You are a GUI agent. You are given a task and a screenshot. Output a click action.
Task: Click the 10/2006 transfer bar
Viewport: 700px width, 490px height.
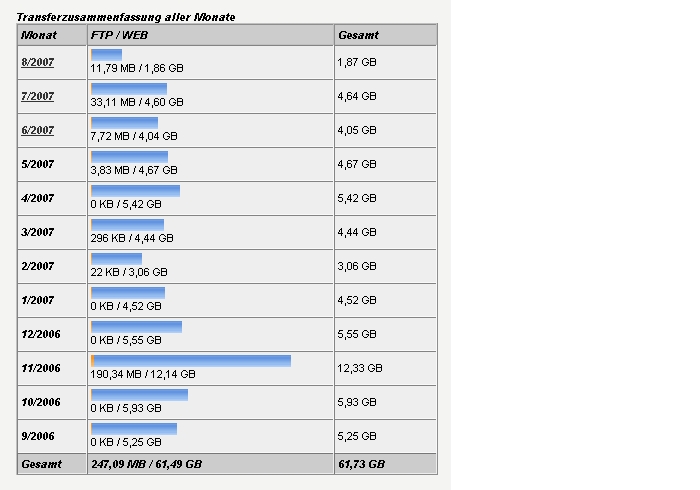(x=139, y=394)
